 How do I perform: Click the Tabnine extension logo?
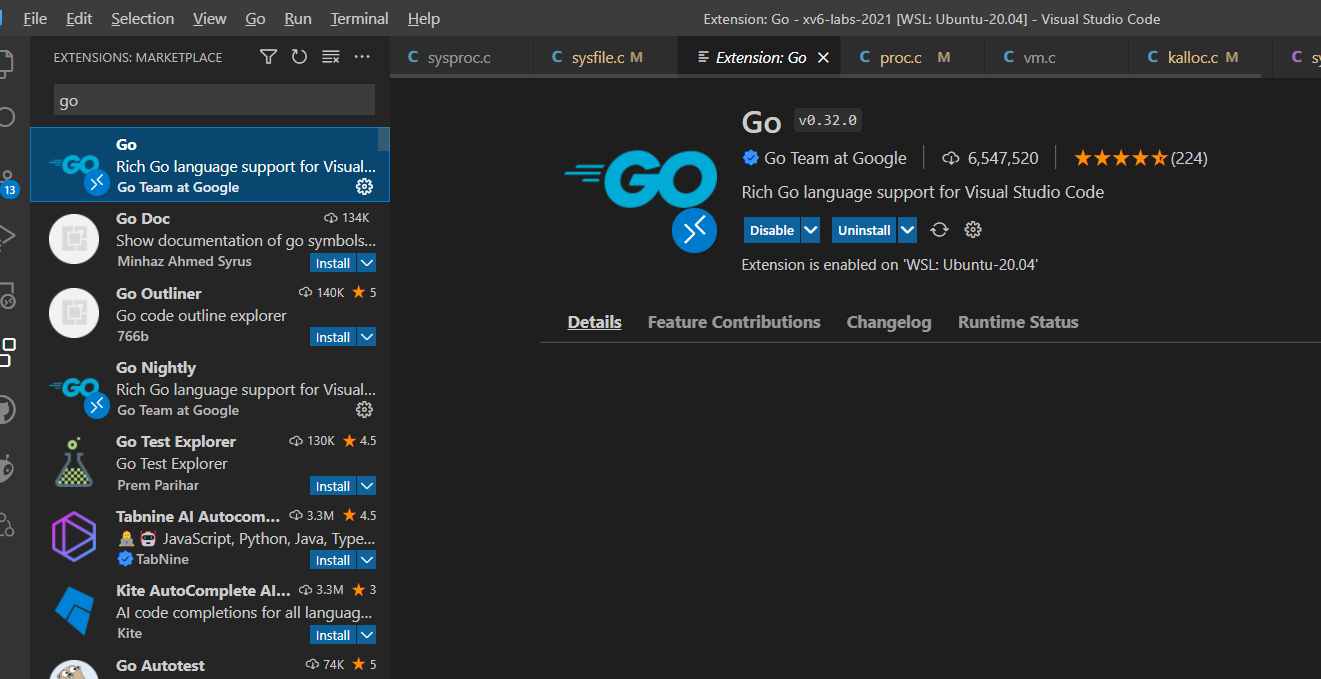pyautogui.click(x=74, y=536)
